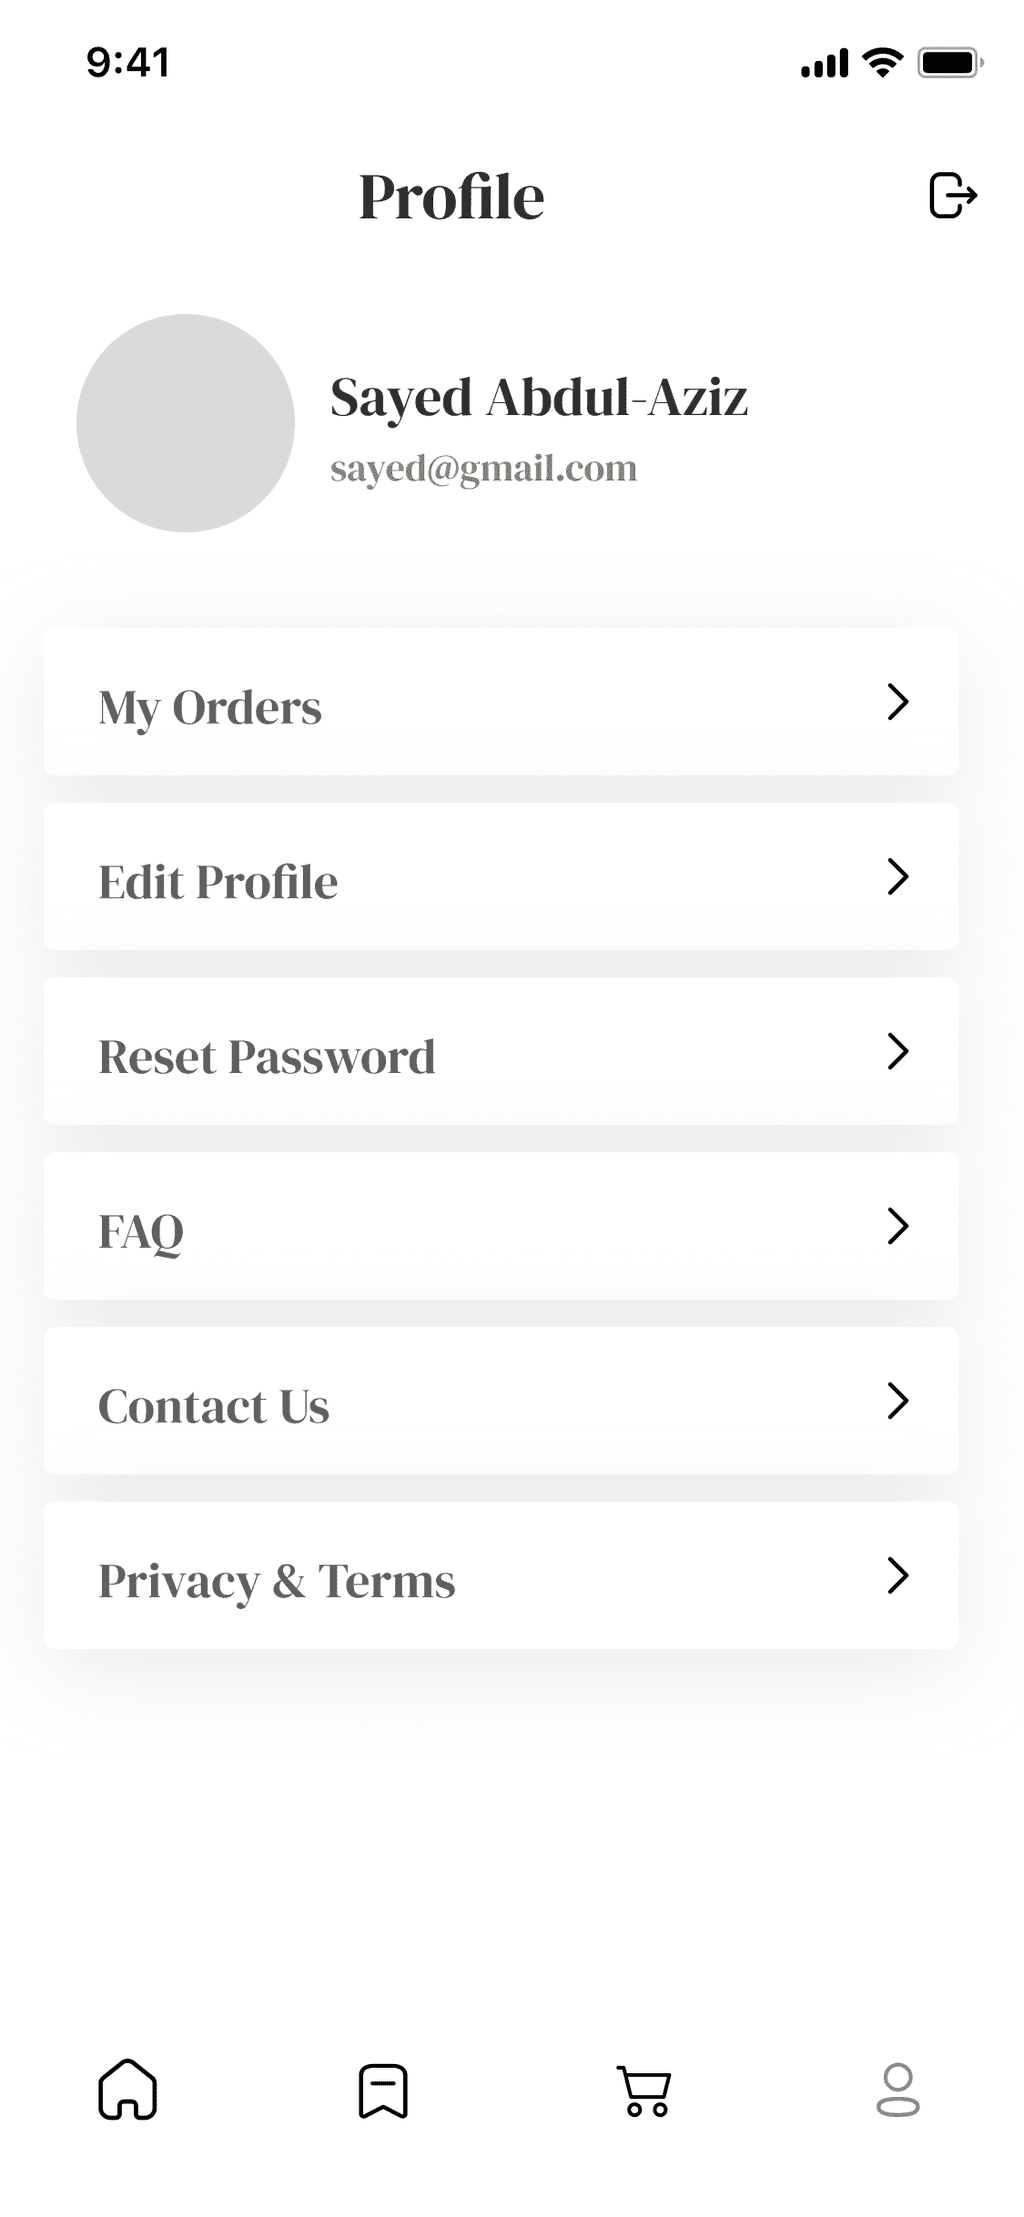Tap the Reset Password label
1024x2217 pixels.
266,1057
